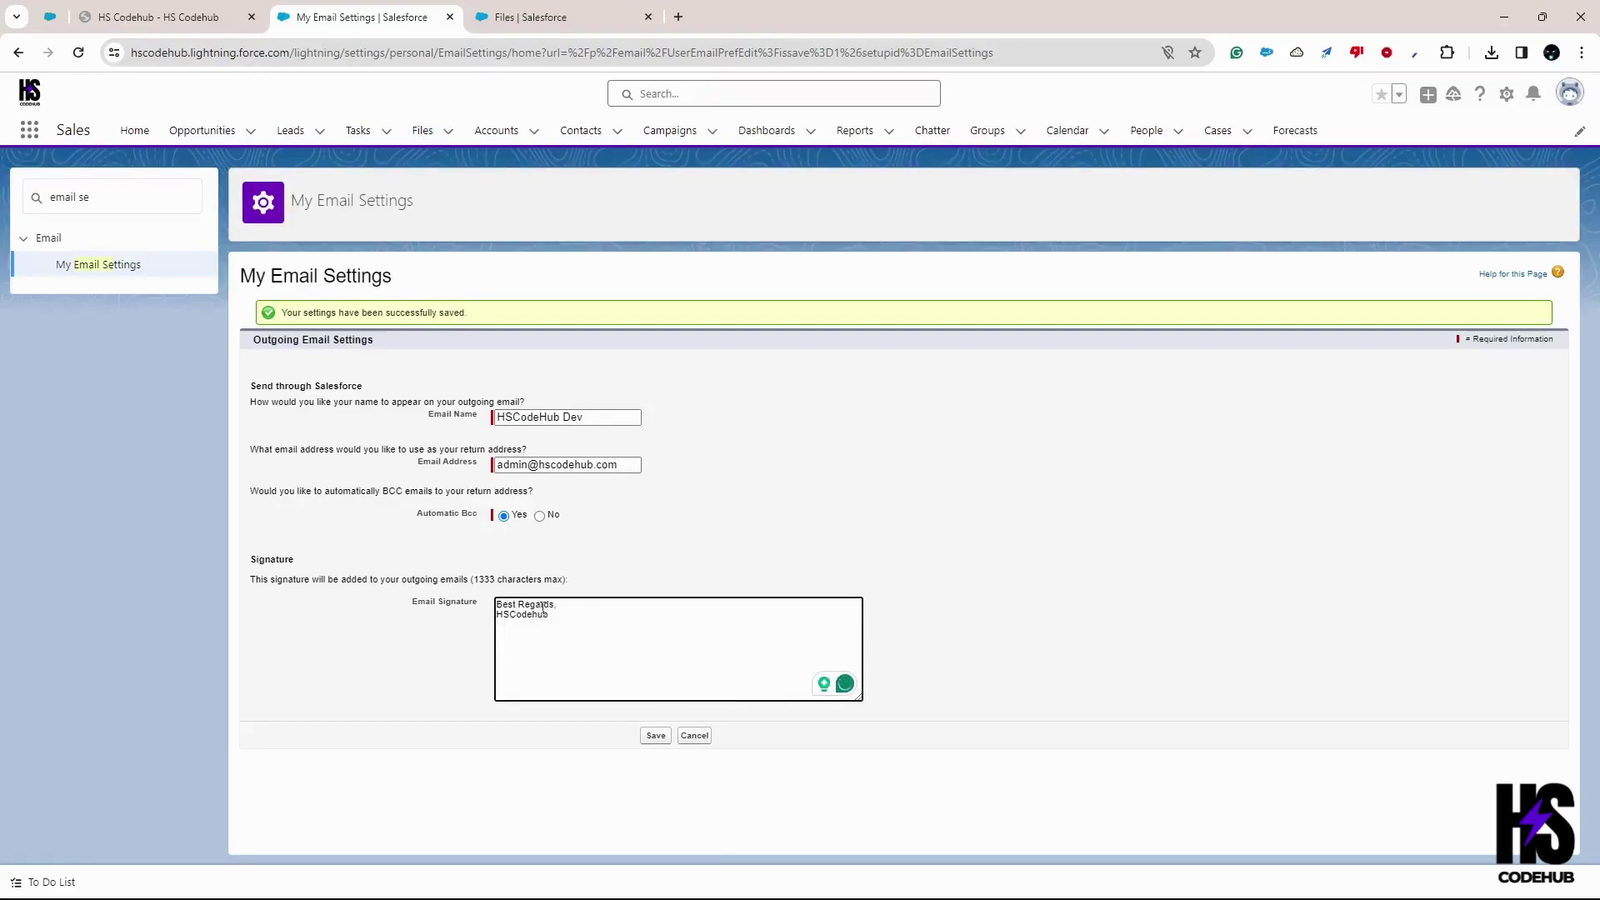Open the Setup gear in the header
The image size is (1600, 900).
click(1507, 94)
